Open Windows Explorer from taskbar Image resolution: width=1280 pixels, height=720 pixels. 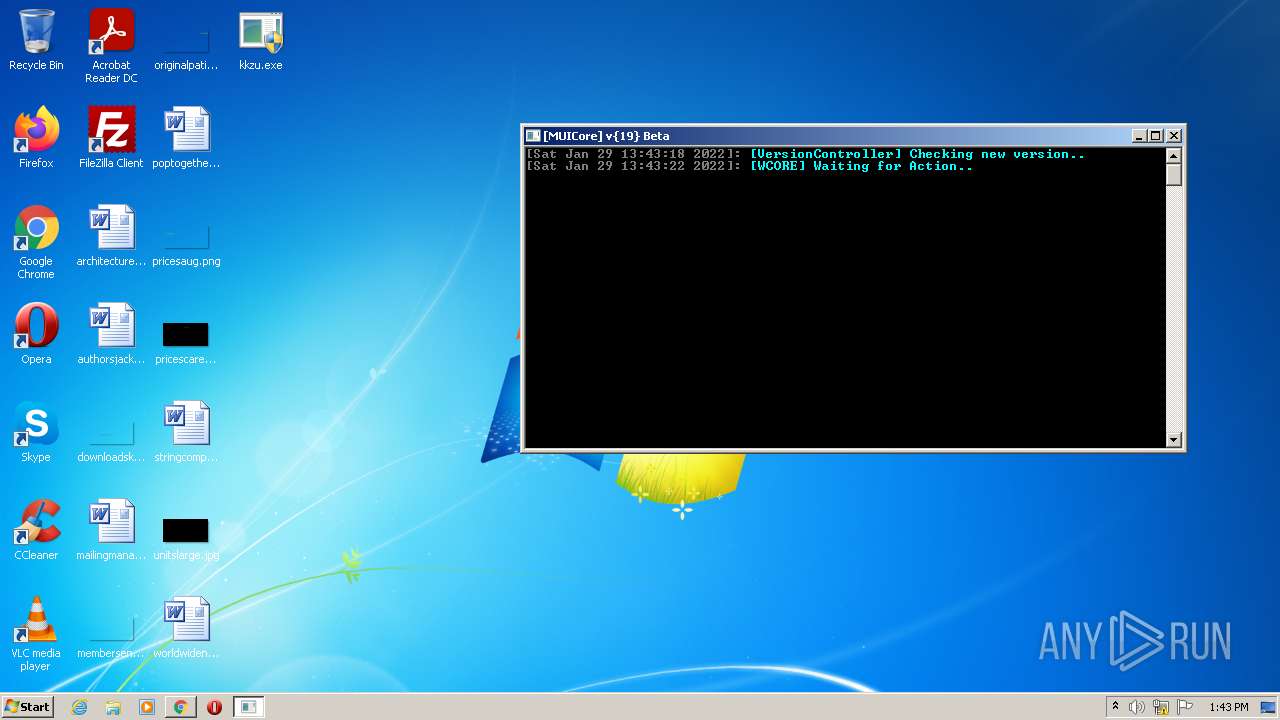tap(113, 707)
